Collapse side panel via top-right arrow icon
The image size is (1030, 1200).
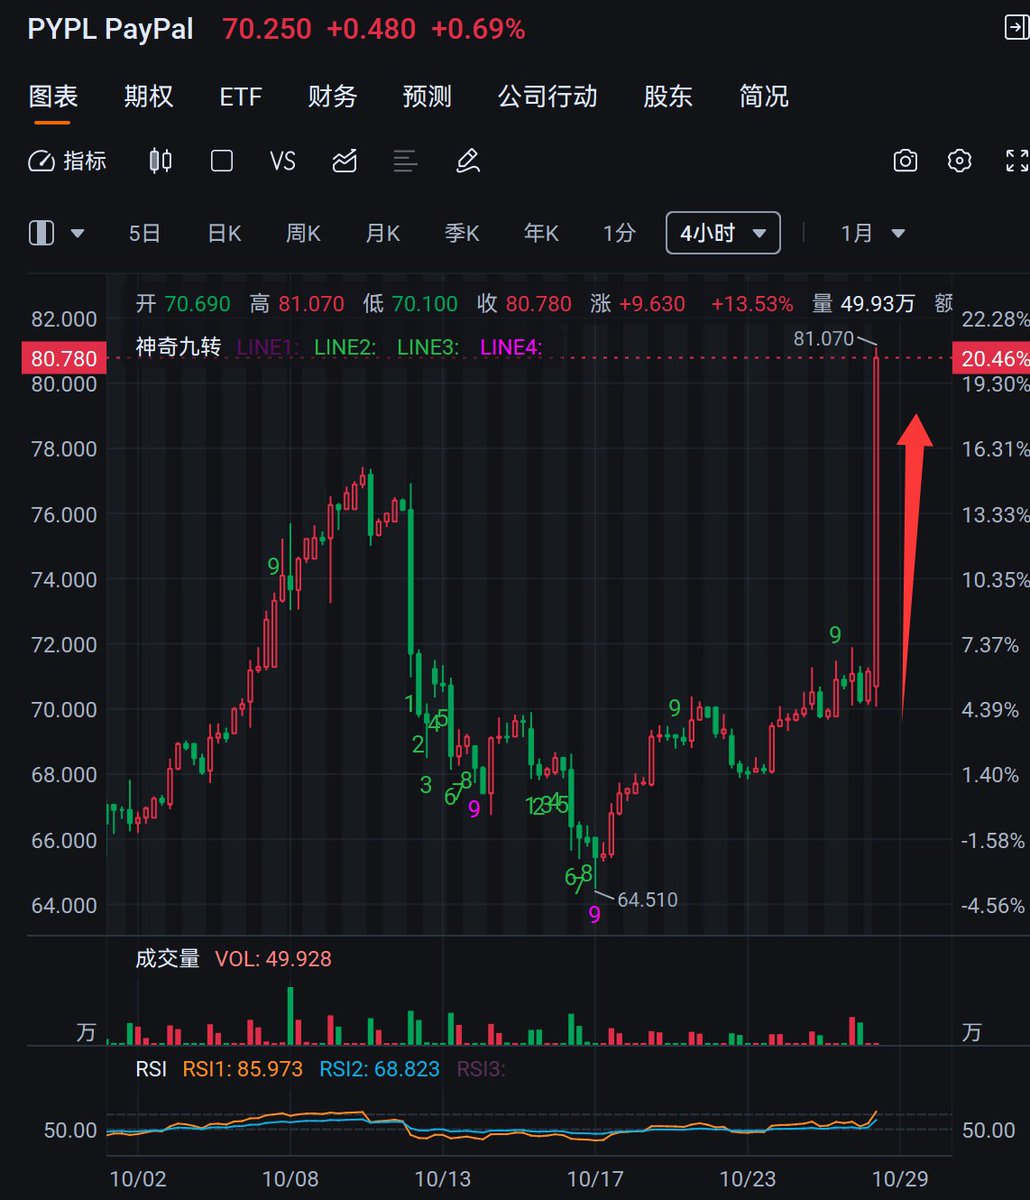click(x=1015, y=28)
